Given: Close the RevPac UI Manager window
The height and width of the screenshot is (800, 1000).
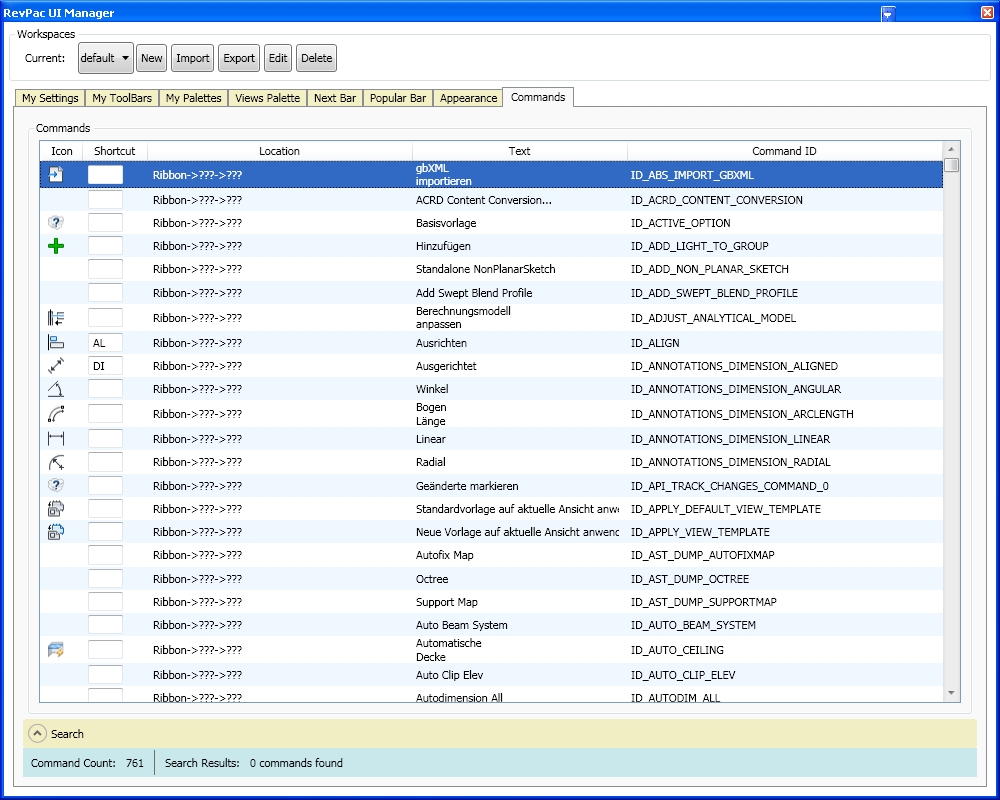Looking at the screenshot, I should point(987,12).
